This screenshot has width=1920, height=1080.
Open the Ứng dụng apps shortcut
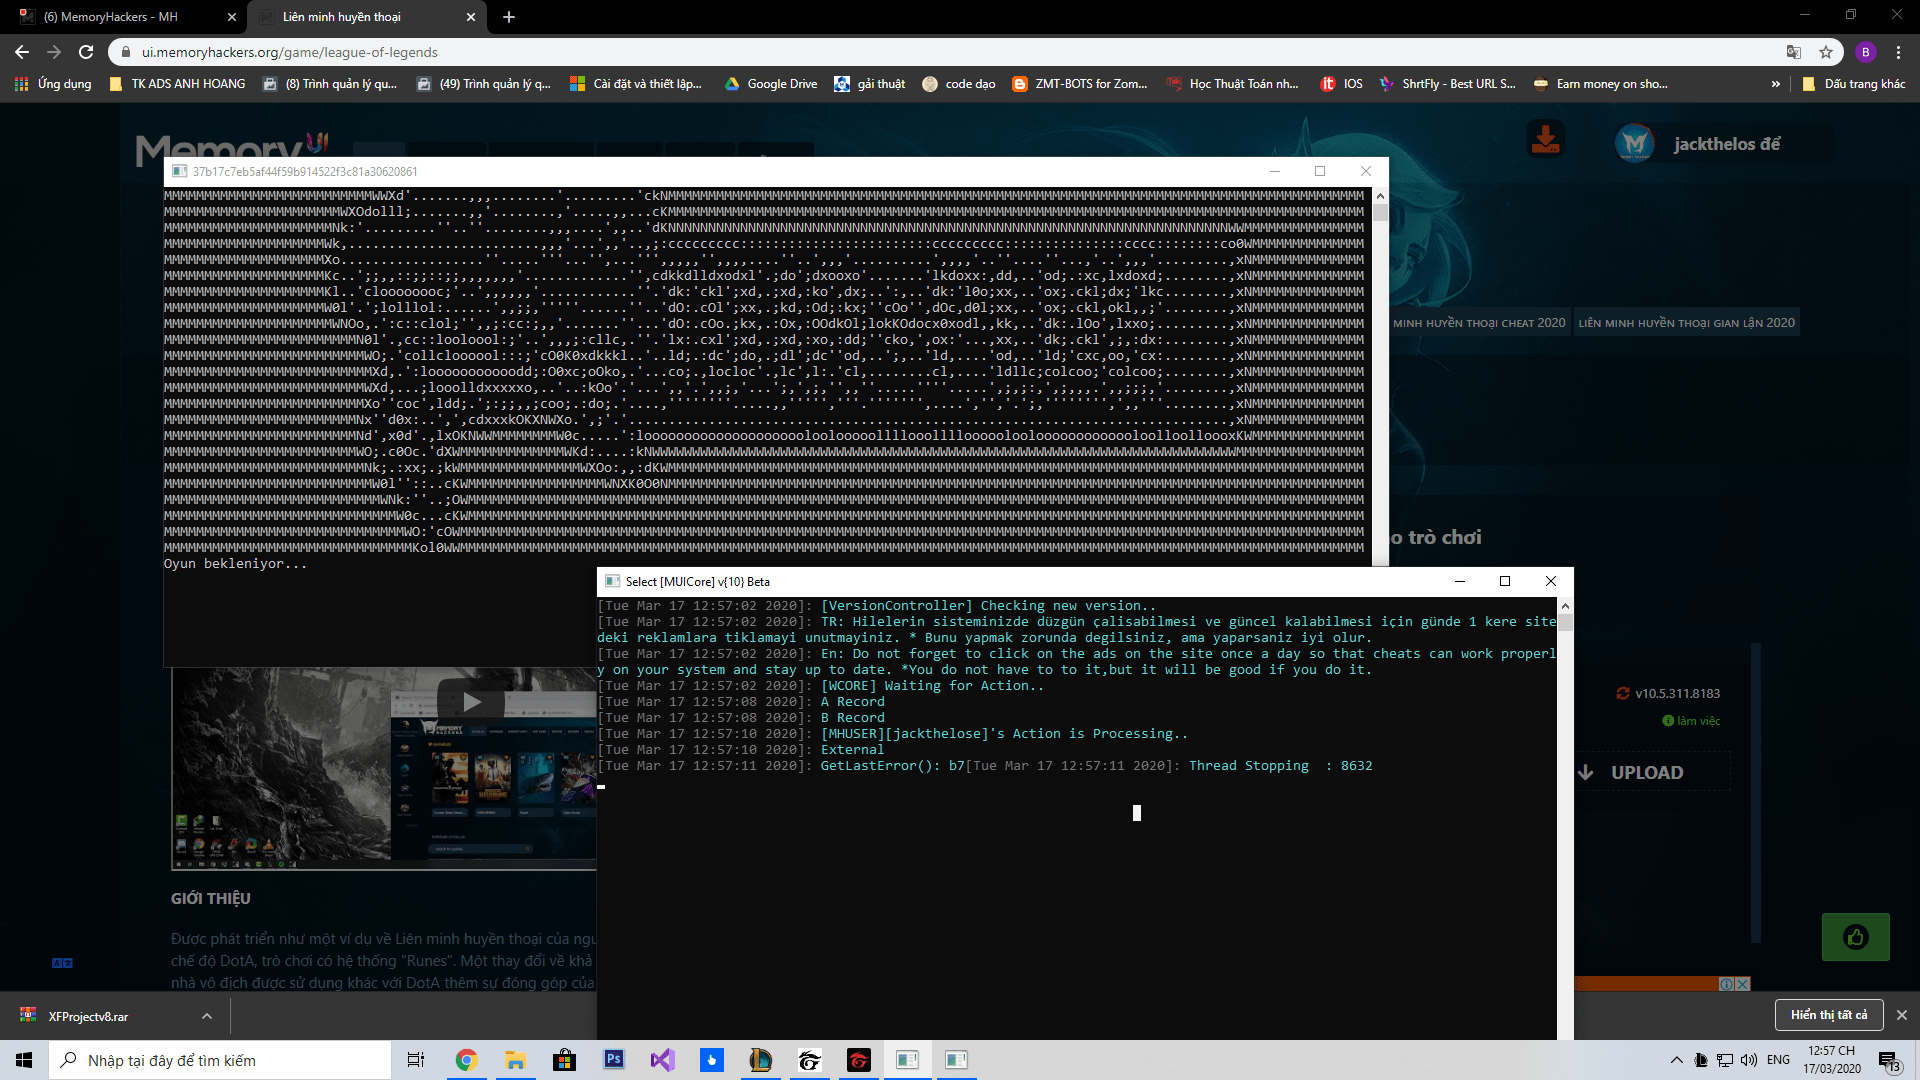53,84
